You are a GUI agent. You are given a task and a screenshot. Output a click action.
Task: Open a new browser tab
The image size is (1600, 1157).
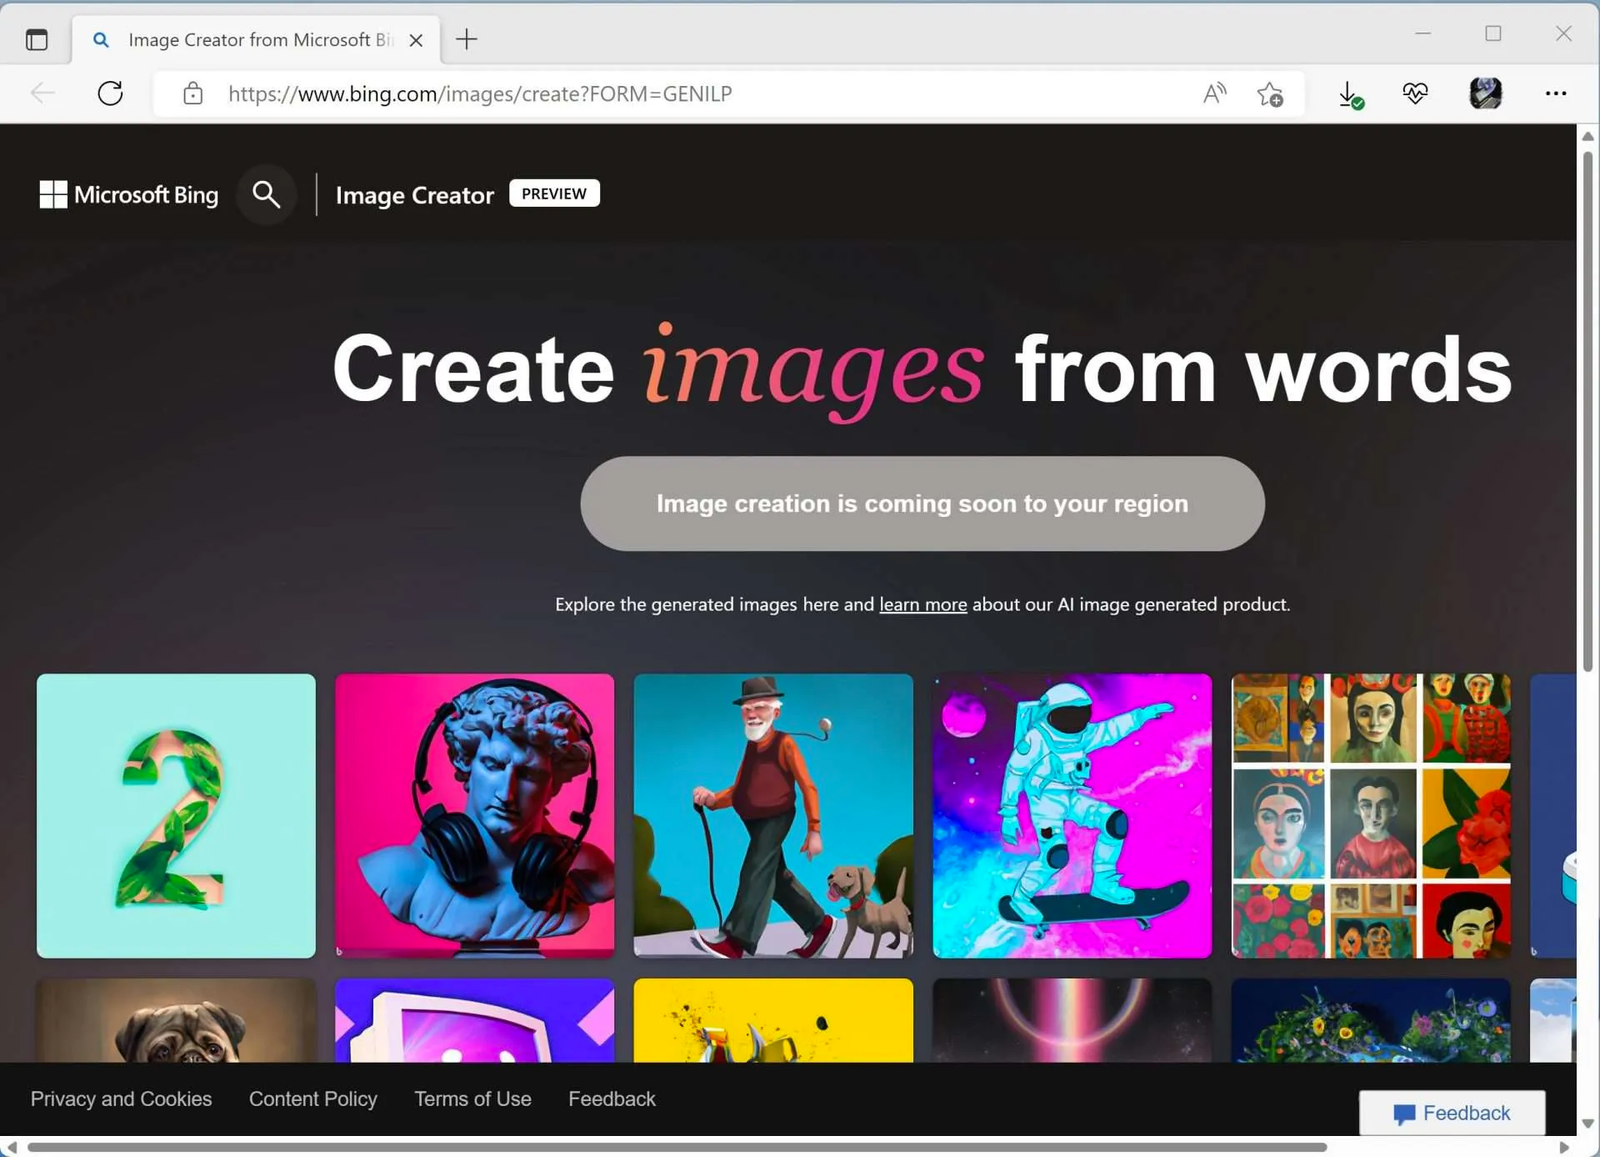coord(465,40)
